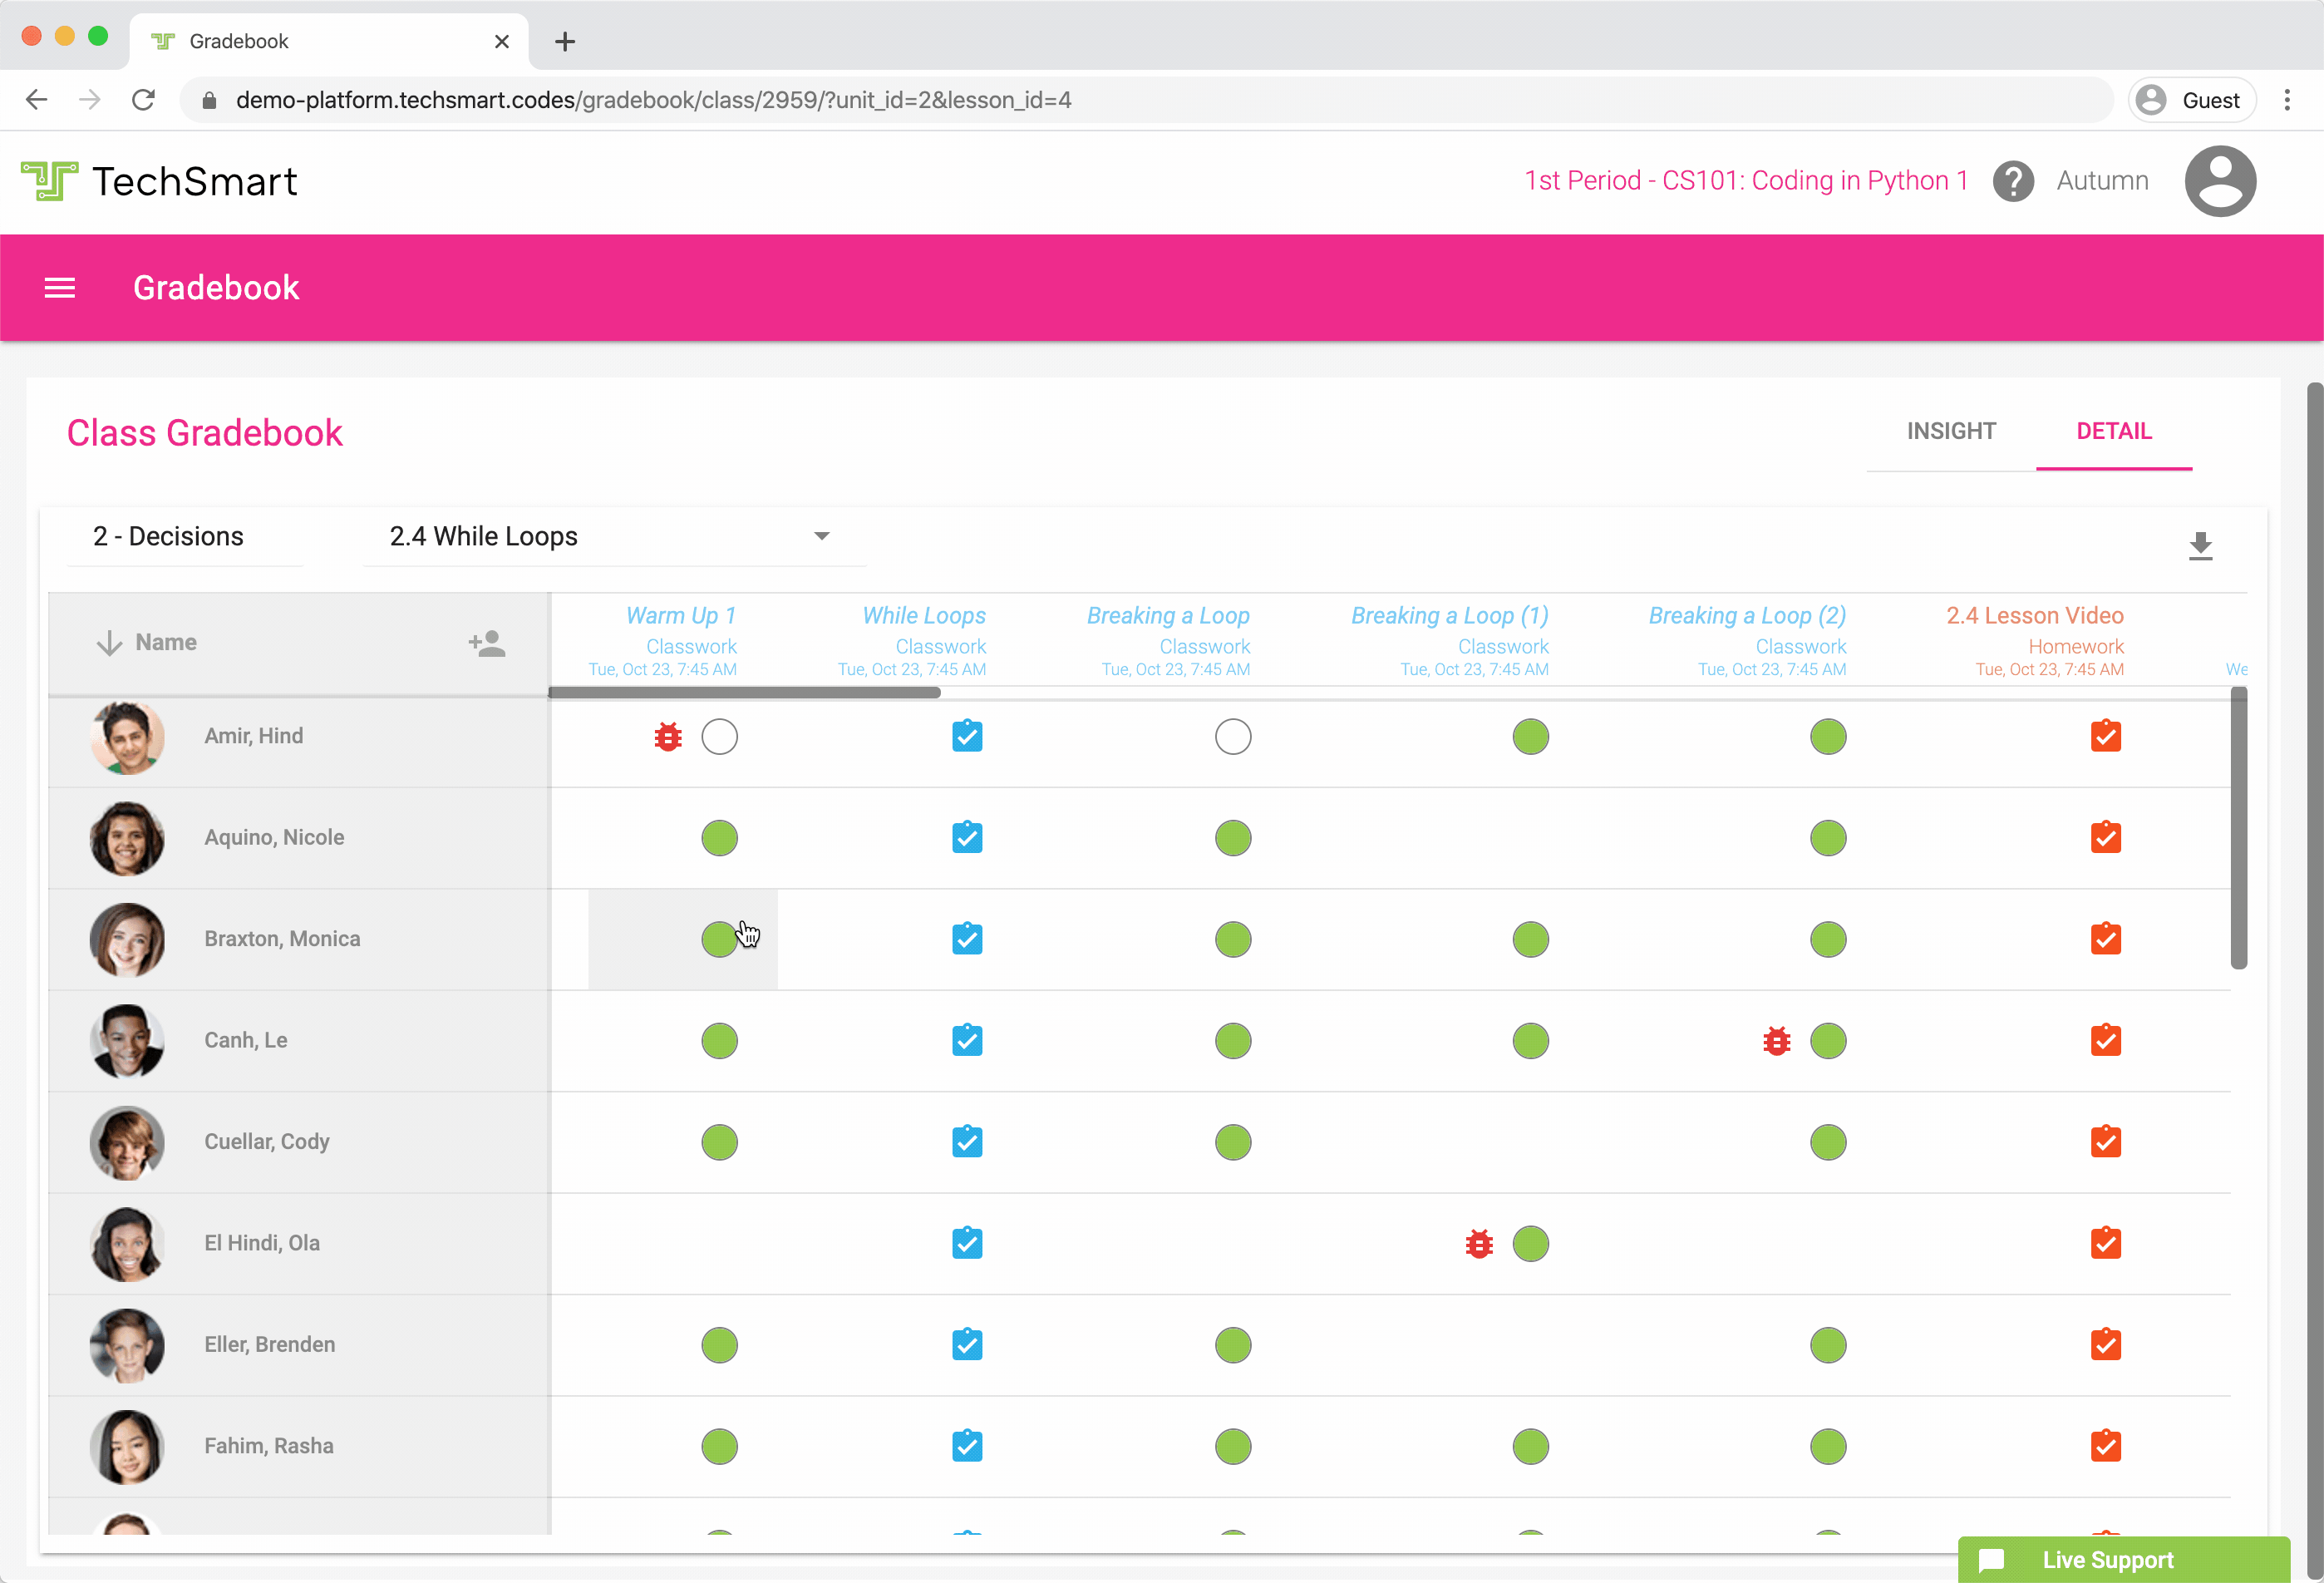Image resolution: width=2324 pixels, height=1583 pixels.
Task: Select student name Braxton, Monica
Action: (x=282, y=938)
